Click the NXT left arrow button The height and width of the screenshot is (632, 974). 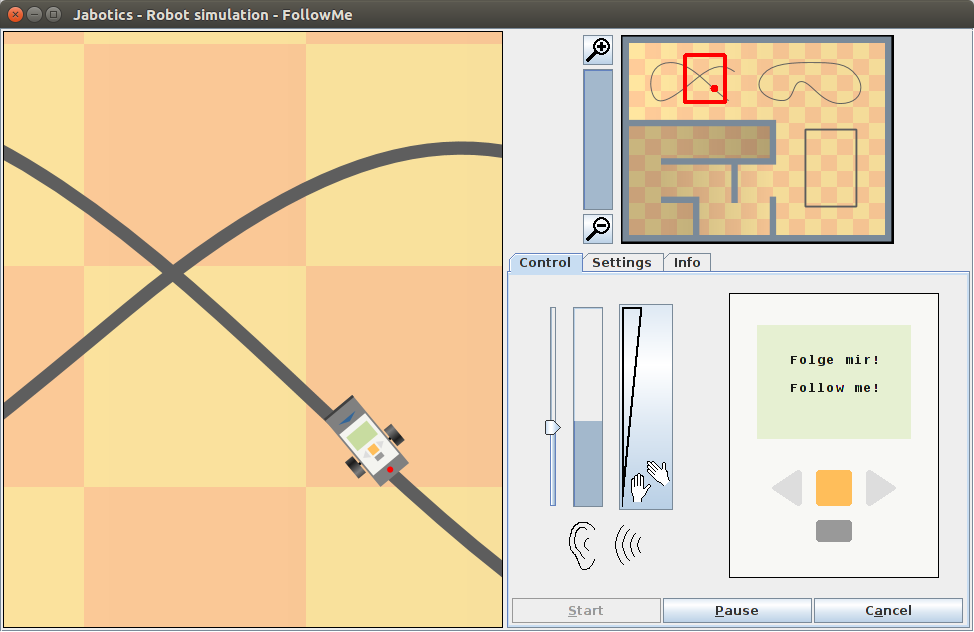788,488
